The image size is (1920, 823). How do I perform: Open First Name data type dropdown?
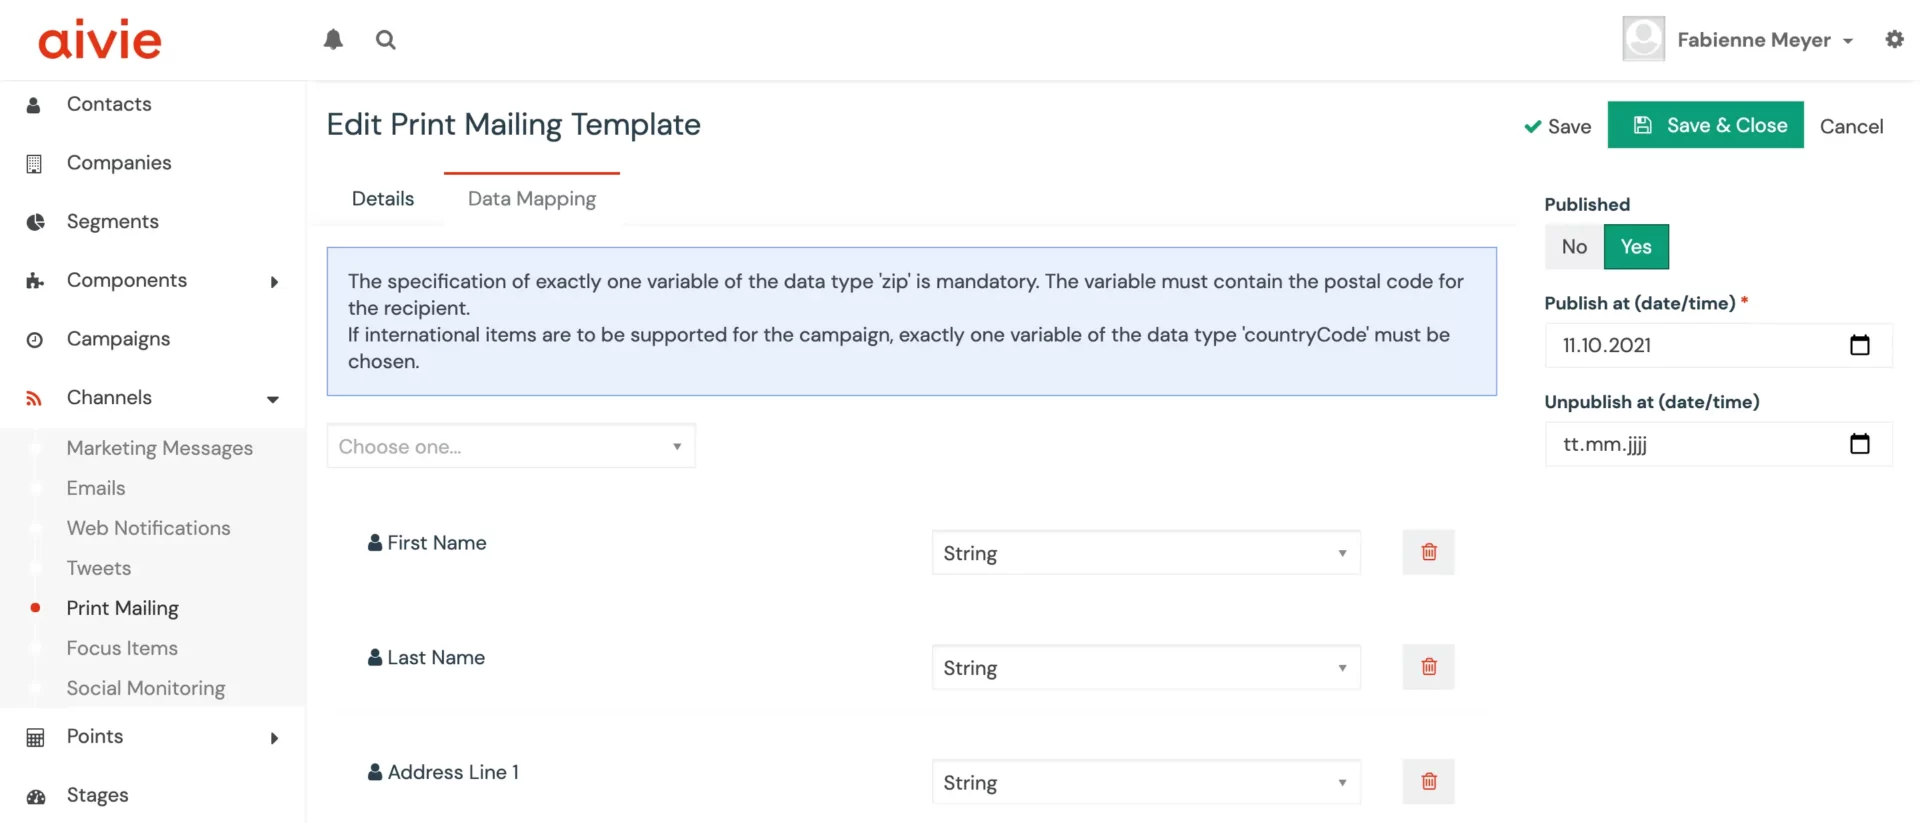click(1146, 553)
